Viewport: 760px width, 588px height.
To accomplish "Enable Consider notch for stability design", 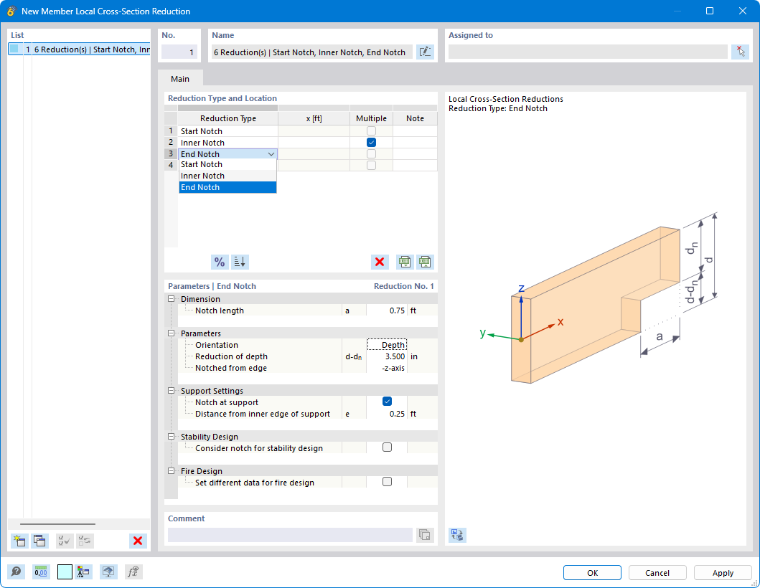I will pyautogui.click(x=387, y=447).
